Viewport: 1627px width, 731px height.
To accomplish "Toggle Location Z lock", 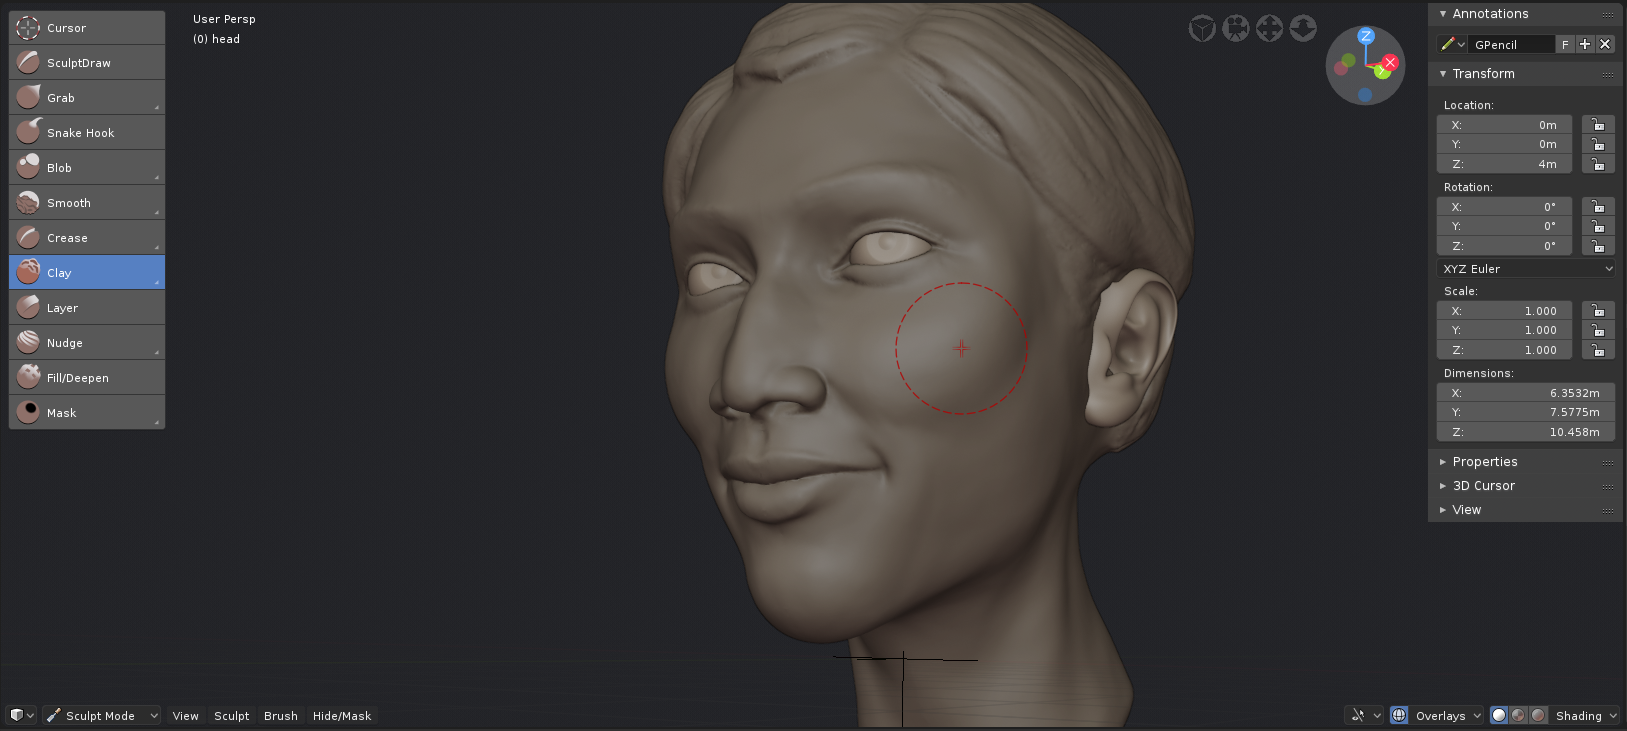I will (x=1598, y=164).
